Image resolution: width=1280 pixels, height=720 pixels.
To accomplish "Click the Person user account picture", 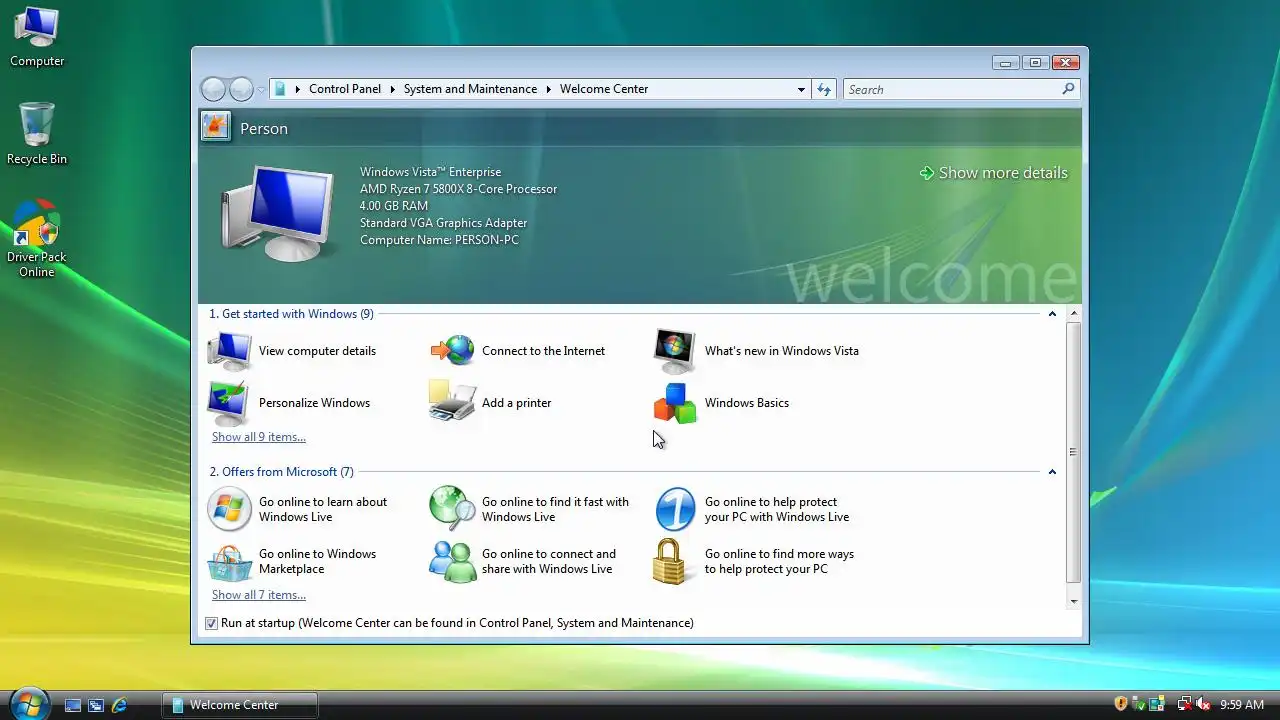I will pos(215,126).
